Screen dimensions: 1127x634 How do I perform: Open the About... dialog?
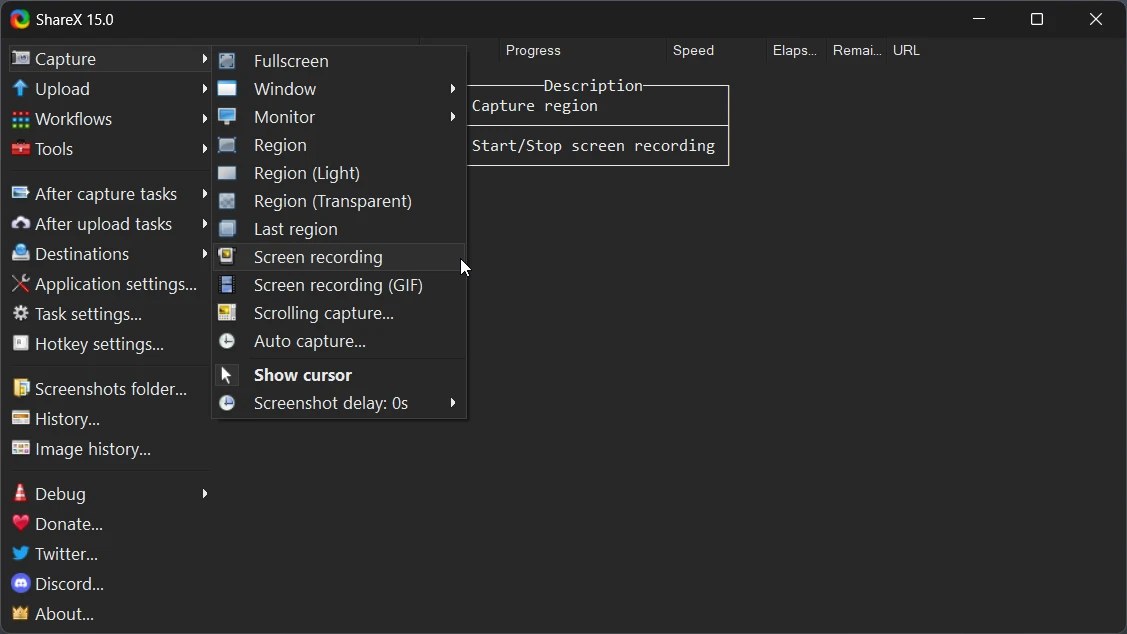tap(109, 615)
